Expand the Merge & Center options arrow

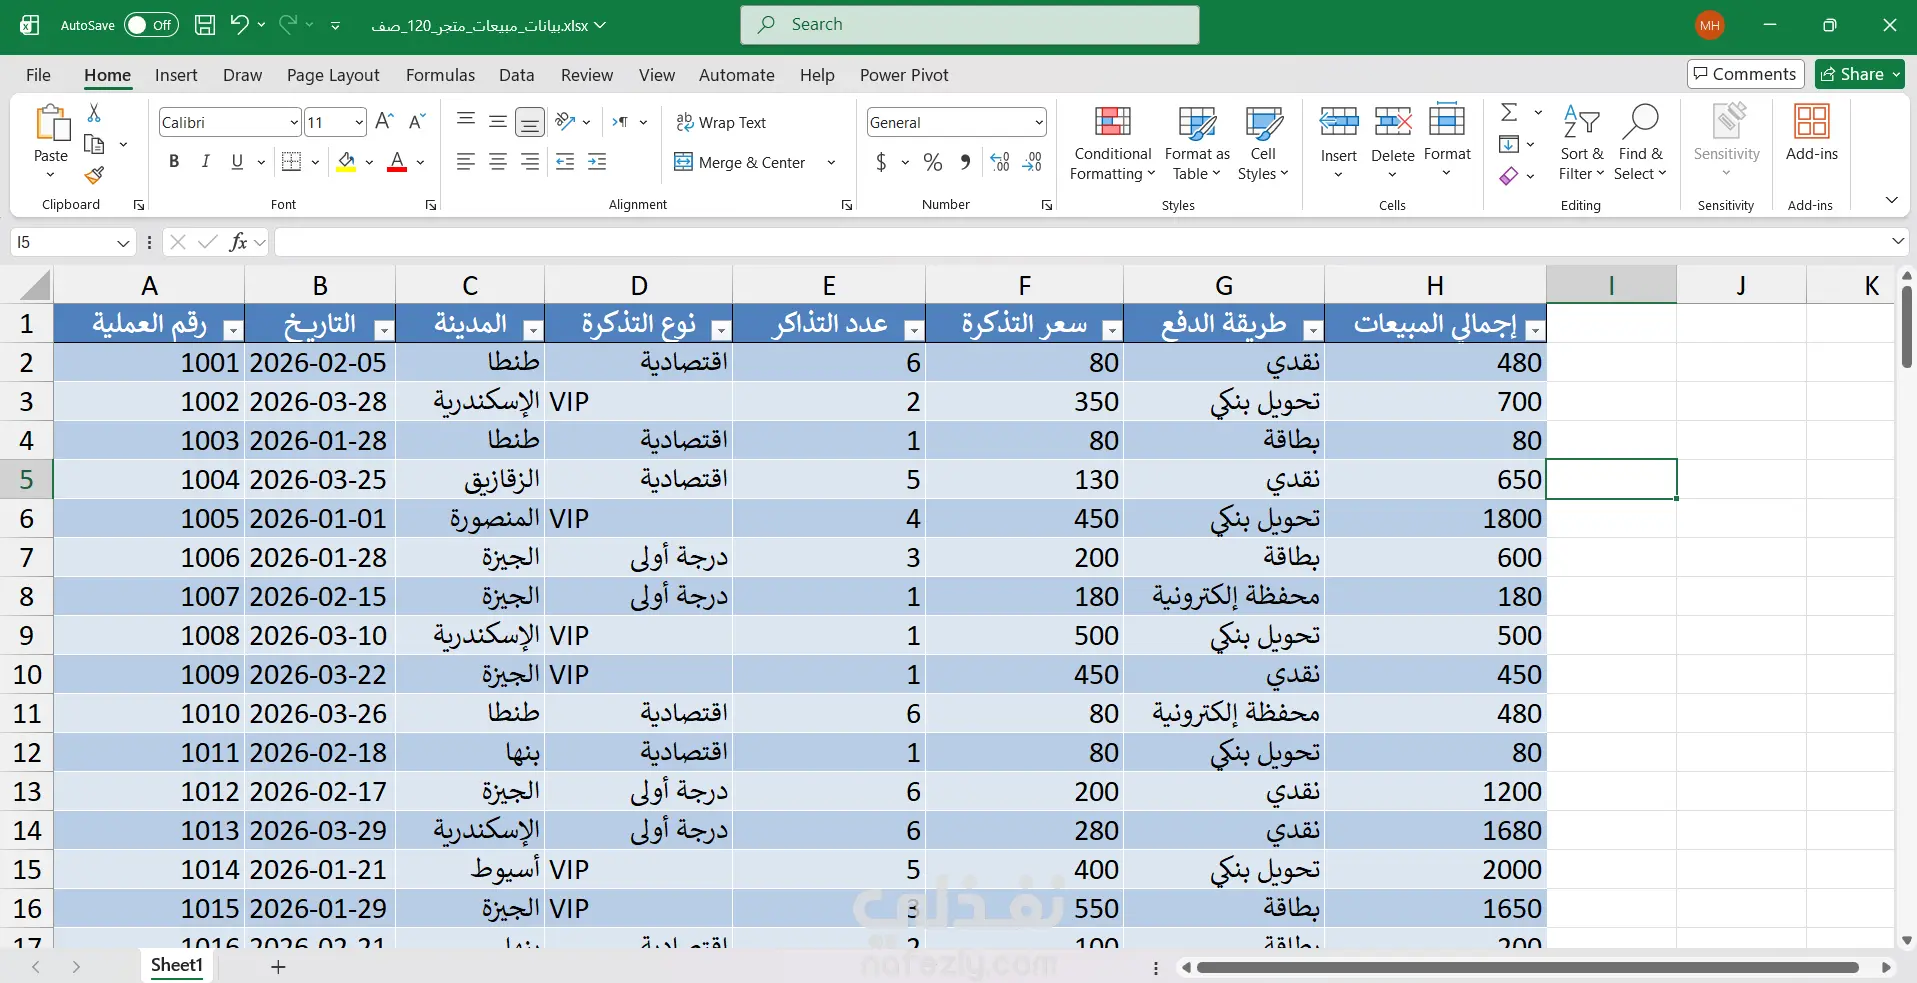tap(831, 162)
